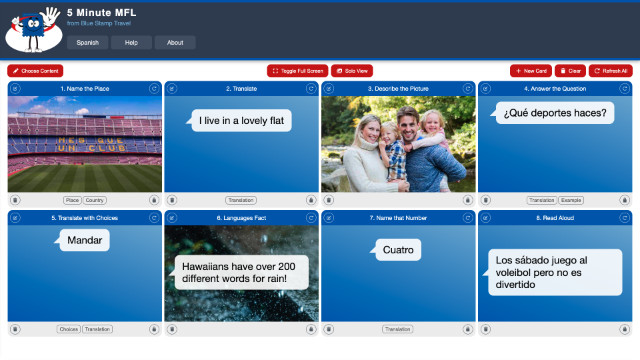Screen dimensions: 640x360
Task: Edit the '6. Languages Fact' card
Action: tap(172, 218)
